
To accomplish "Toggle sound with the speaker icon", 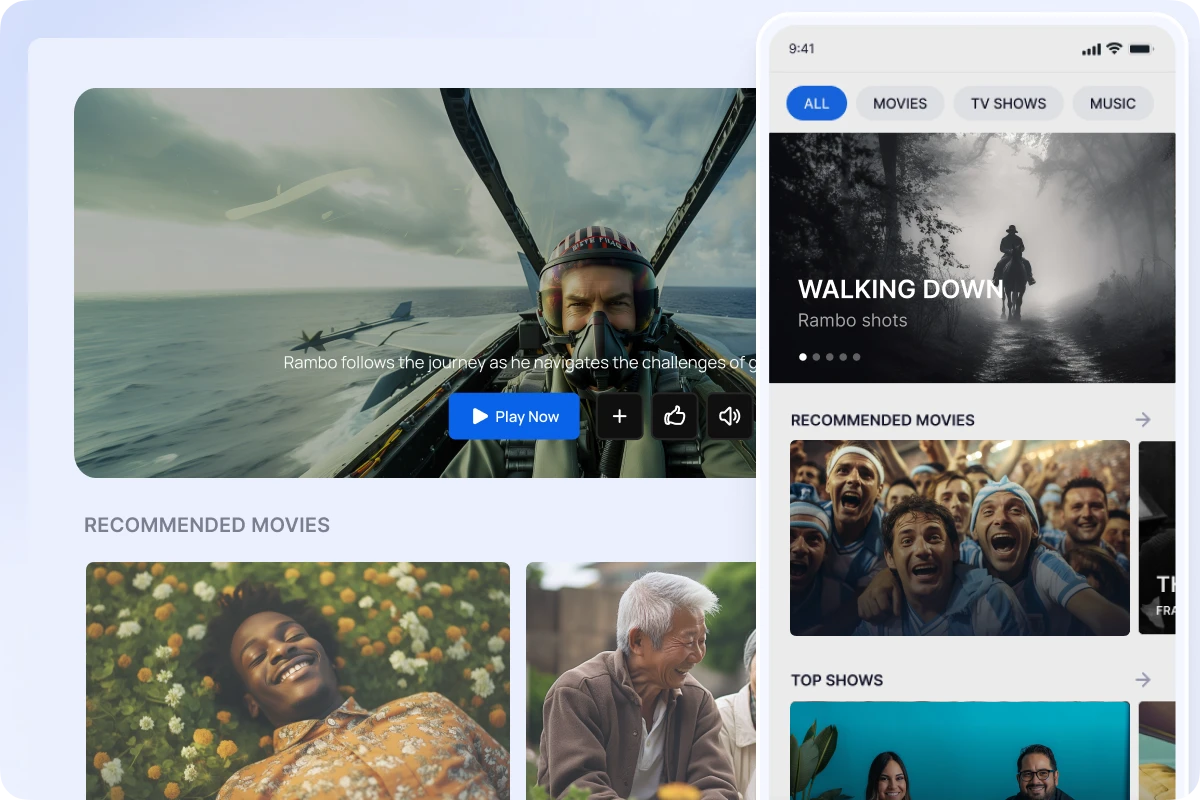I will pyautogui.click(x=730, y=416).
